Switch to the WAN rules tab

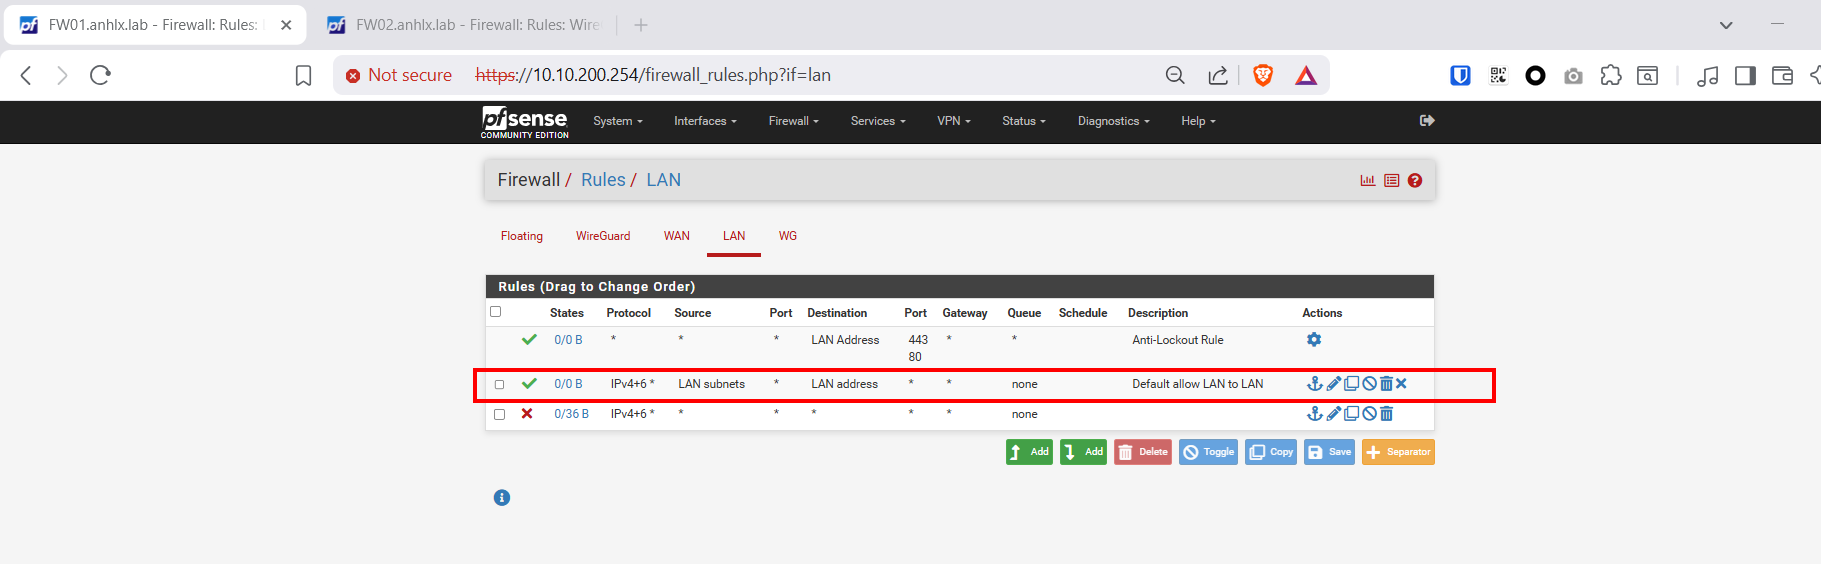(x=676, y=236)
